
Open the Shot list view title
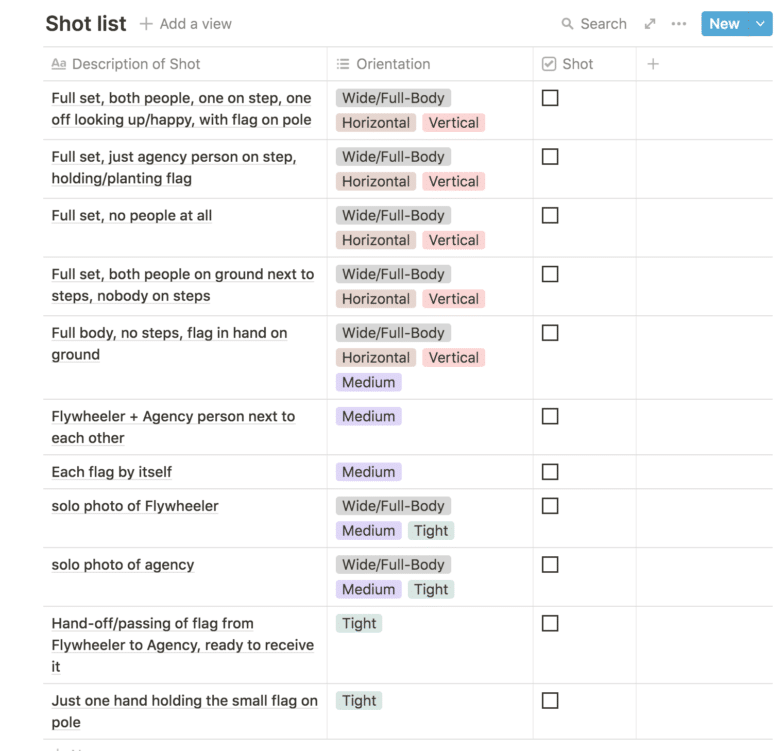(x=86, y=23)
